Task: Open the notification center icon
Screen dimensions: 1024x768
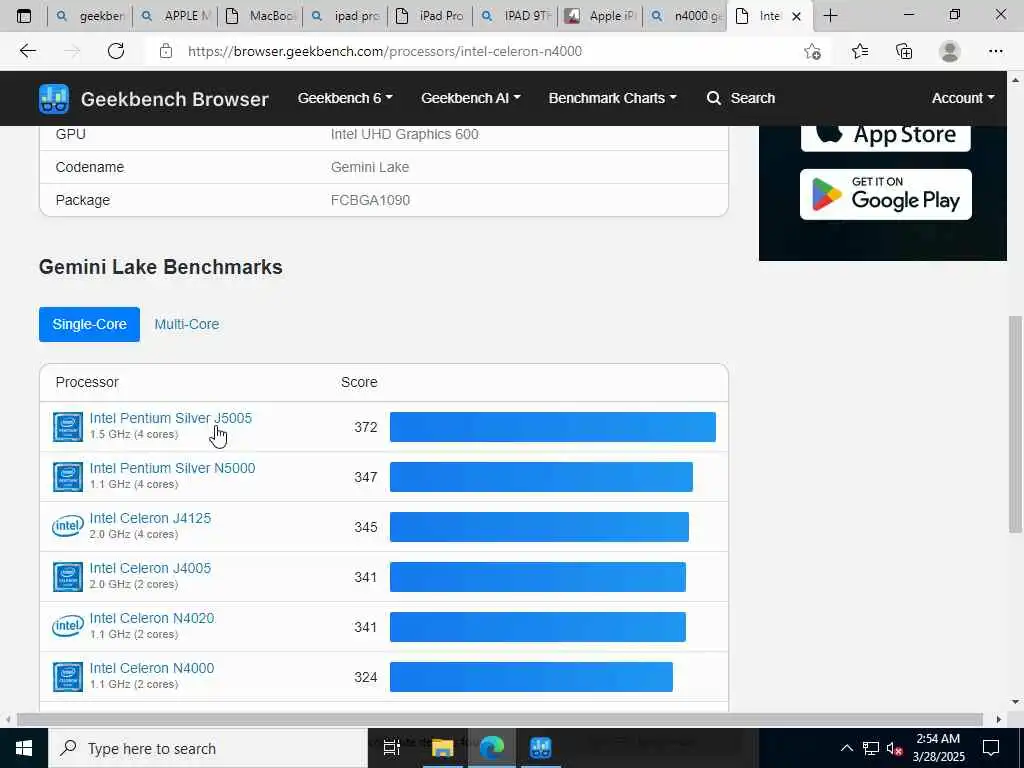Action: 991,748
